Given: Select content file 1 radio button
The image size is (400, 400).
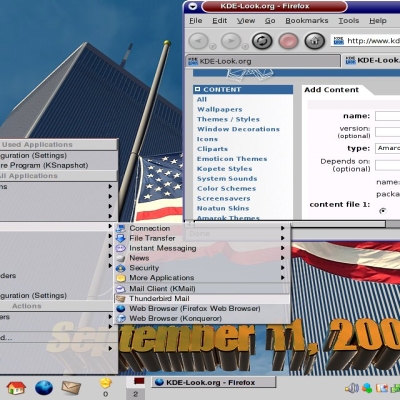Looking at the screenshot, I should click(383, 211).
